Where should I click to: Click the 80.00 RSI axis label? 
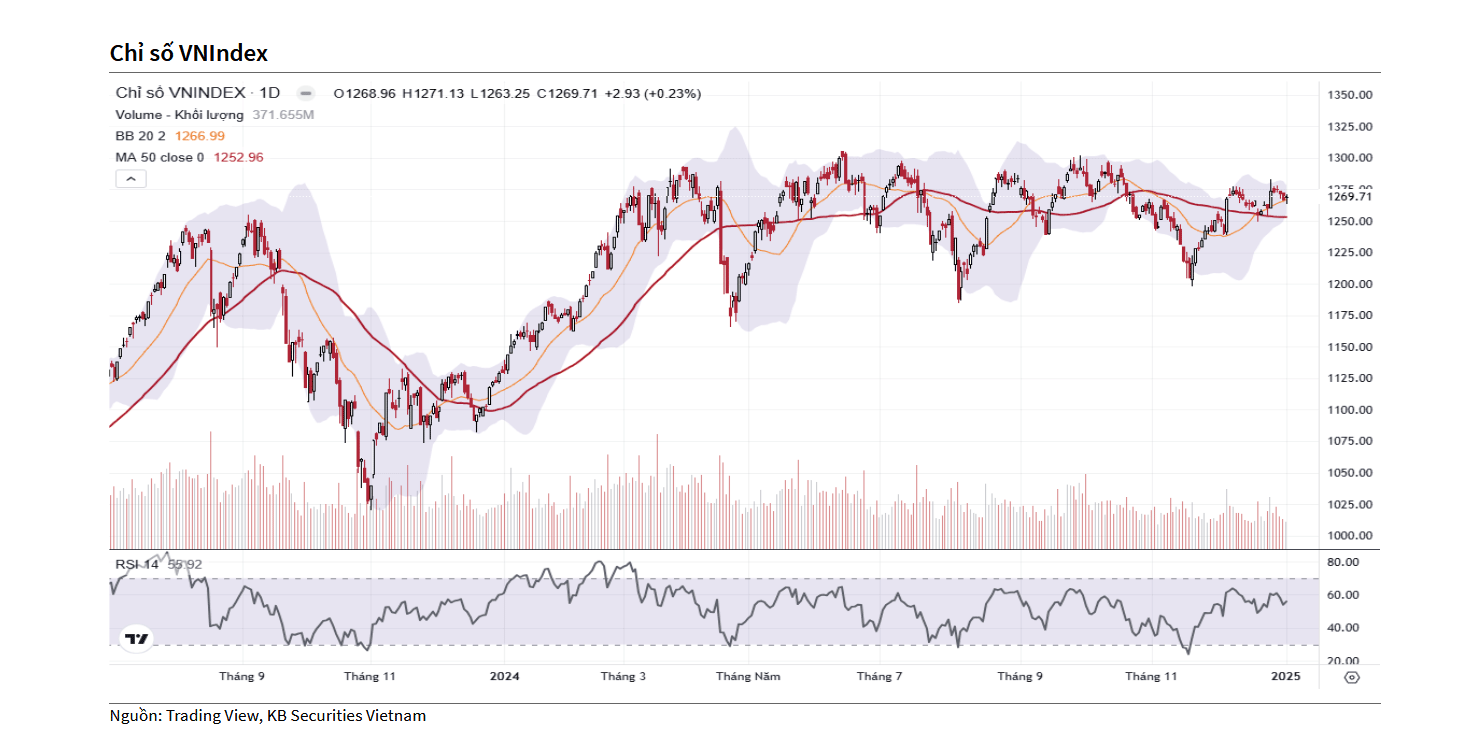[x=1342, y=562]
